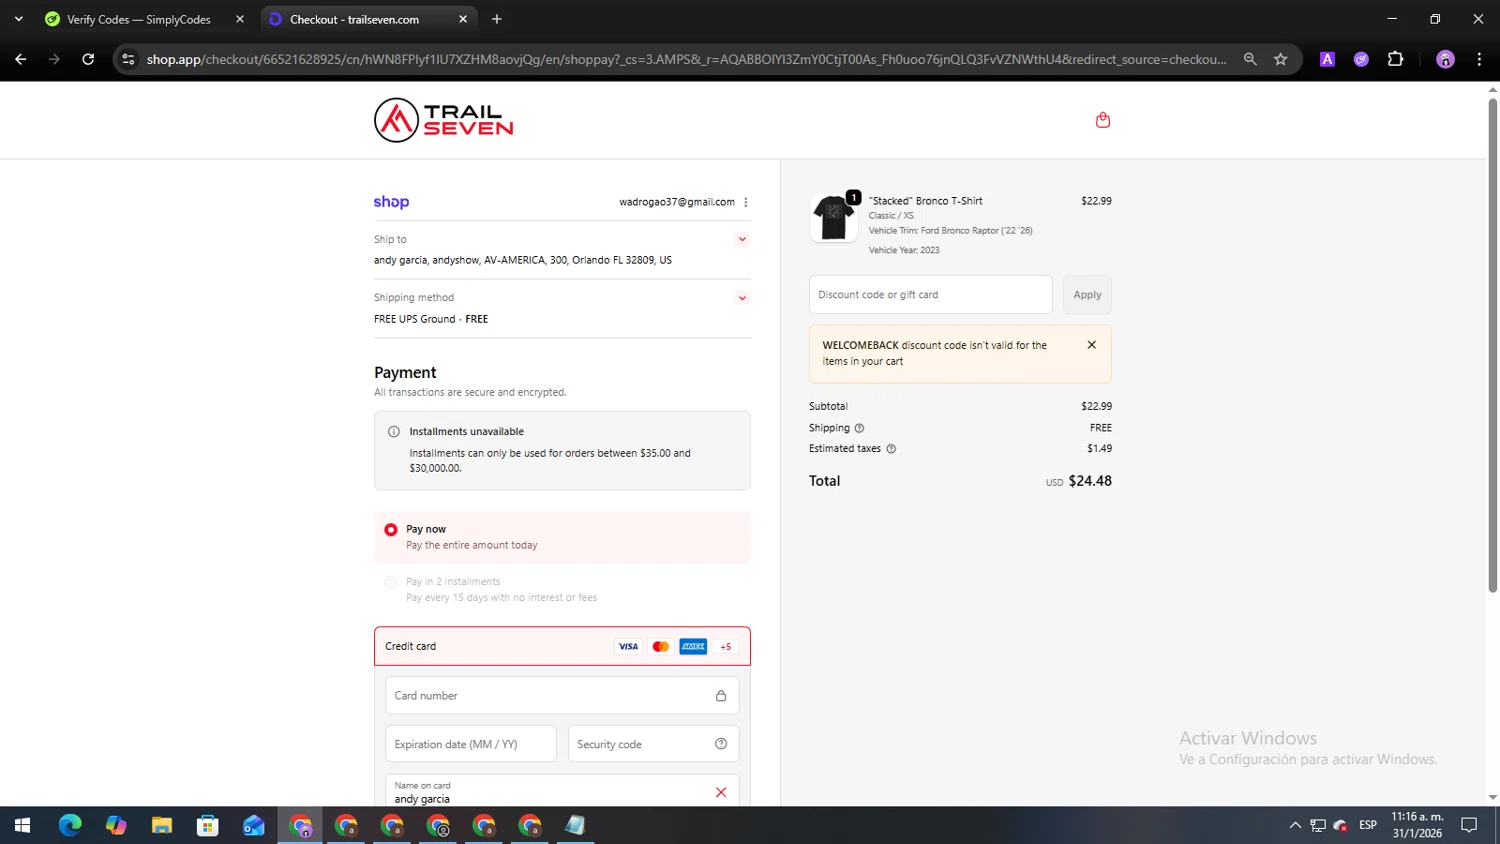Screen dimensions: 1500x844
Task: Click the Visa card icon
Action: [x=628, y=647]
